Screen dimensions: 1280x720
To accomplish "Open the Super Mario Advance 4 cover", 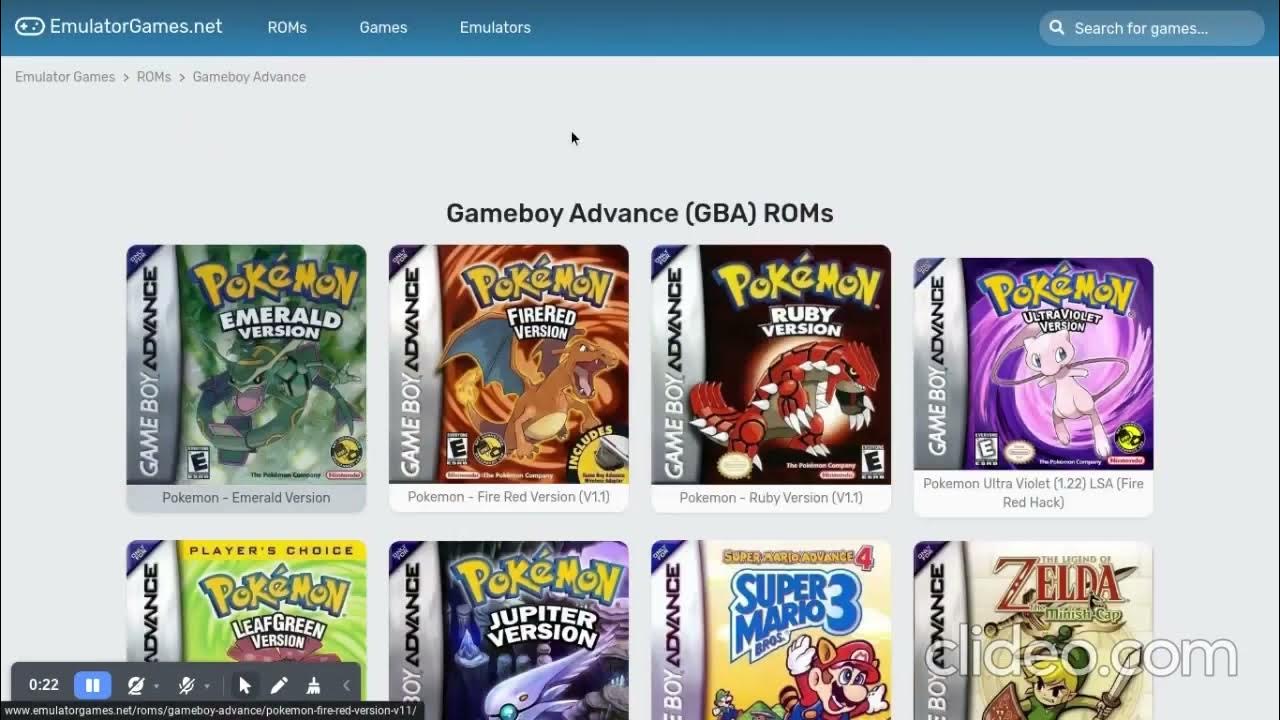I will pos(771,630).
